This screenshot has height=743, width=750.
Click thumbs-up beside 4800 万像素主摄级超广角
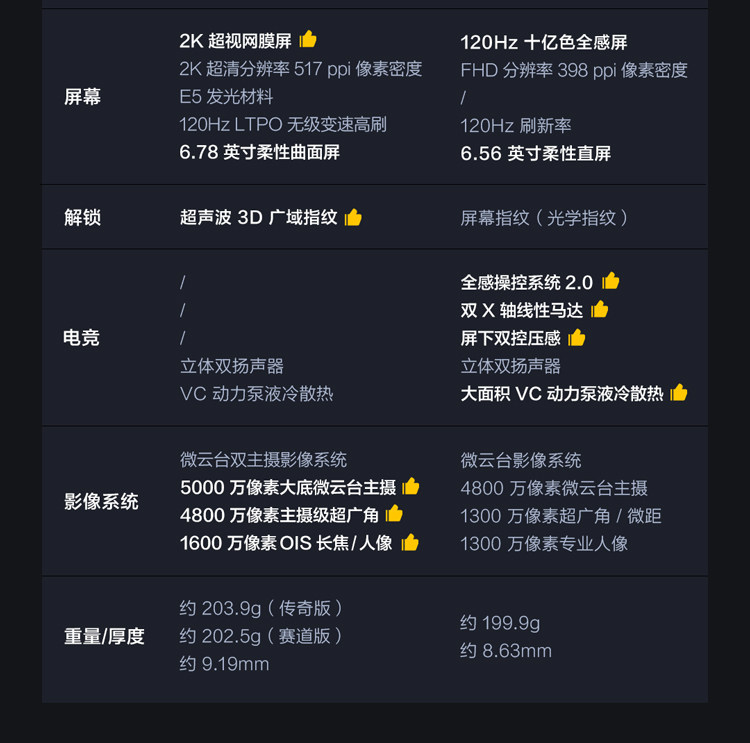(394, 514)
